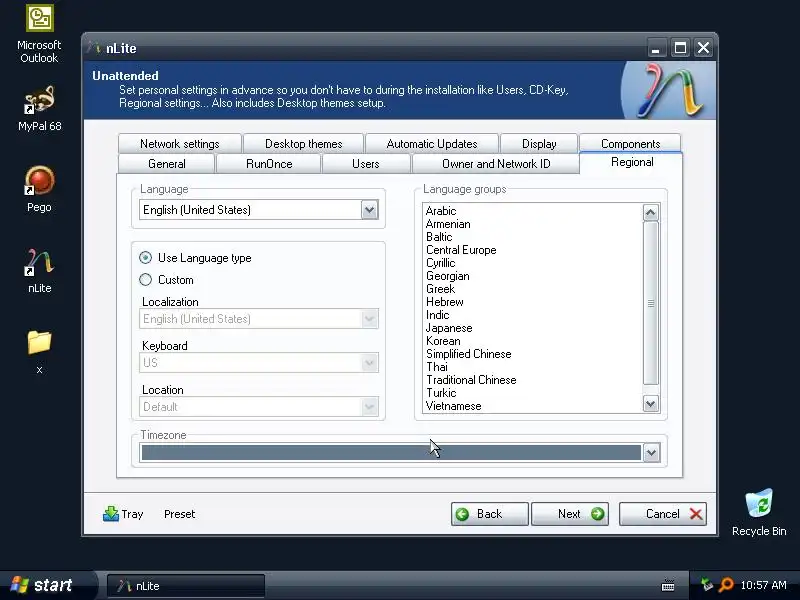Open the RunOnce tab
This screenshot has width=800, height=600.
(x=269, y=164)
